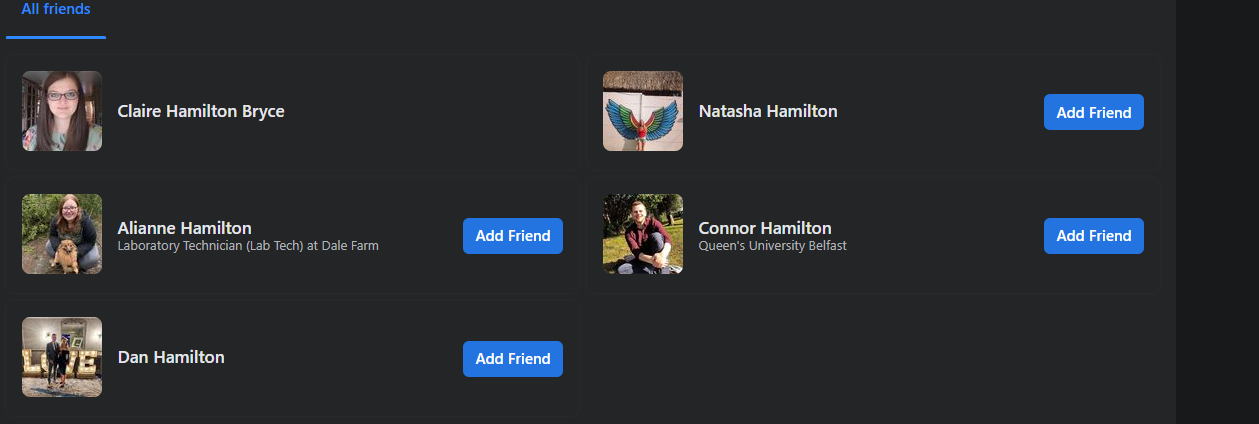Visit Natasha Hamilton's profile via her name
The width and height of the screenshot is (1259, 424).
[x=768, y=111]
